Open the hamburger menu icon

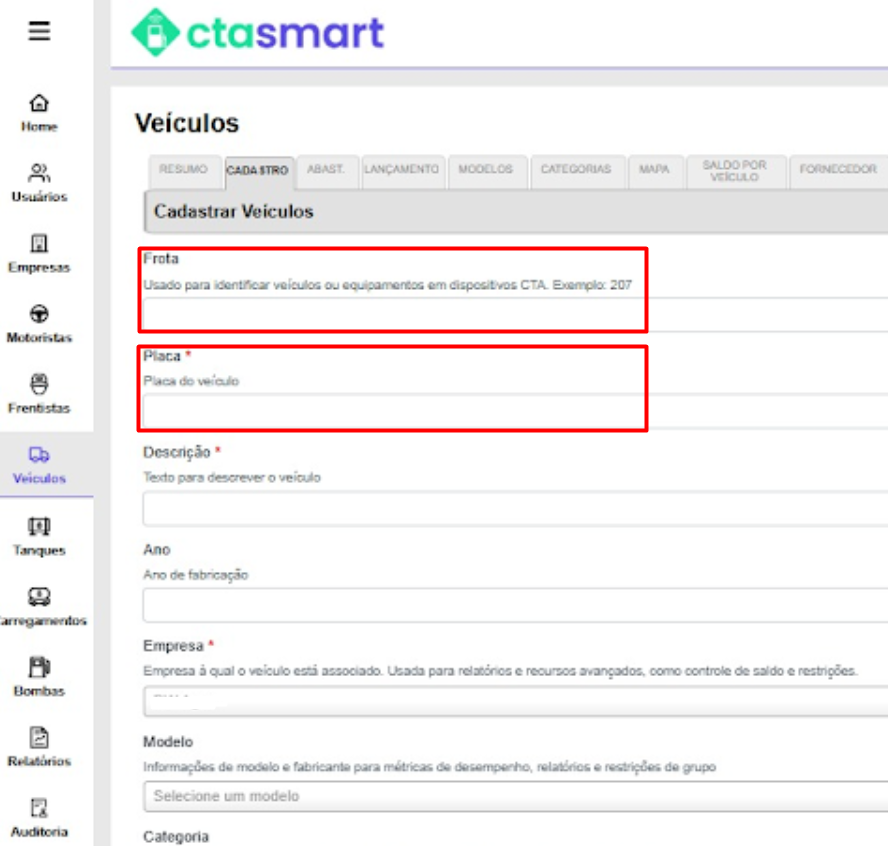[39, 31]
